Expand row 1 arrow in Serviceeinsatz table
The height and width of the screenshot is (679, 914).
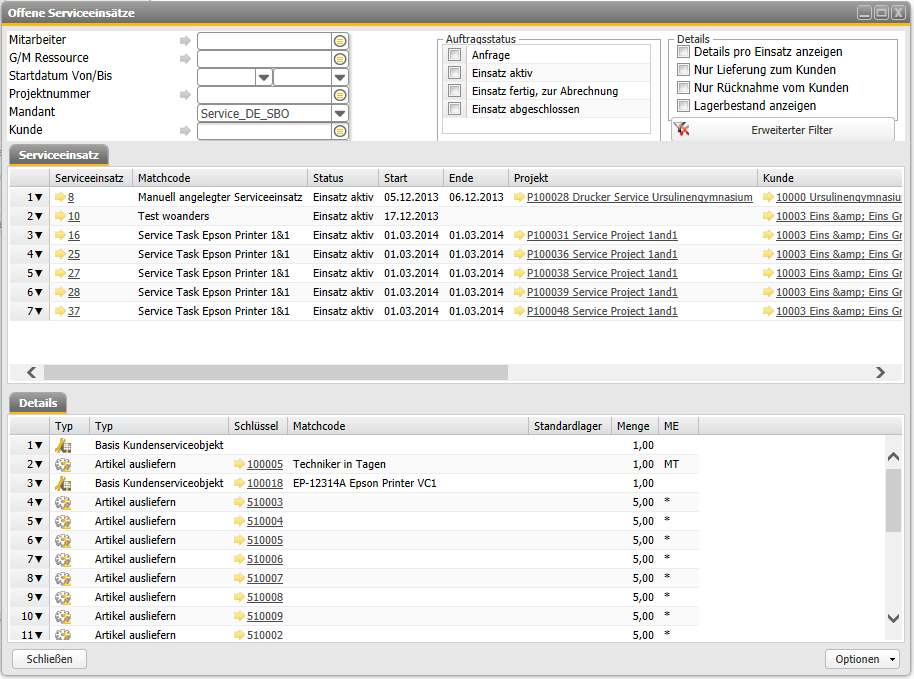coord(38,198)
